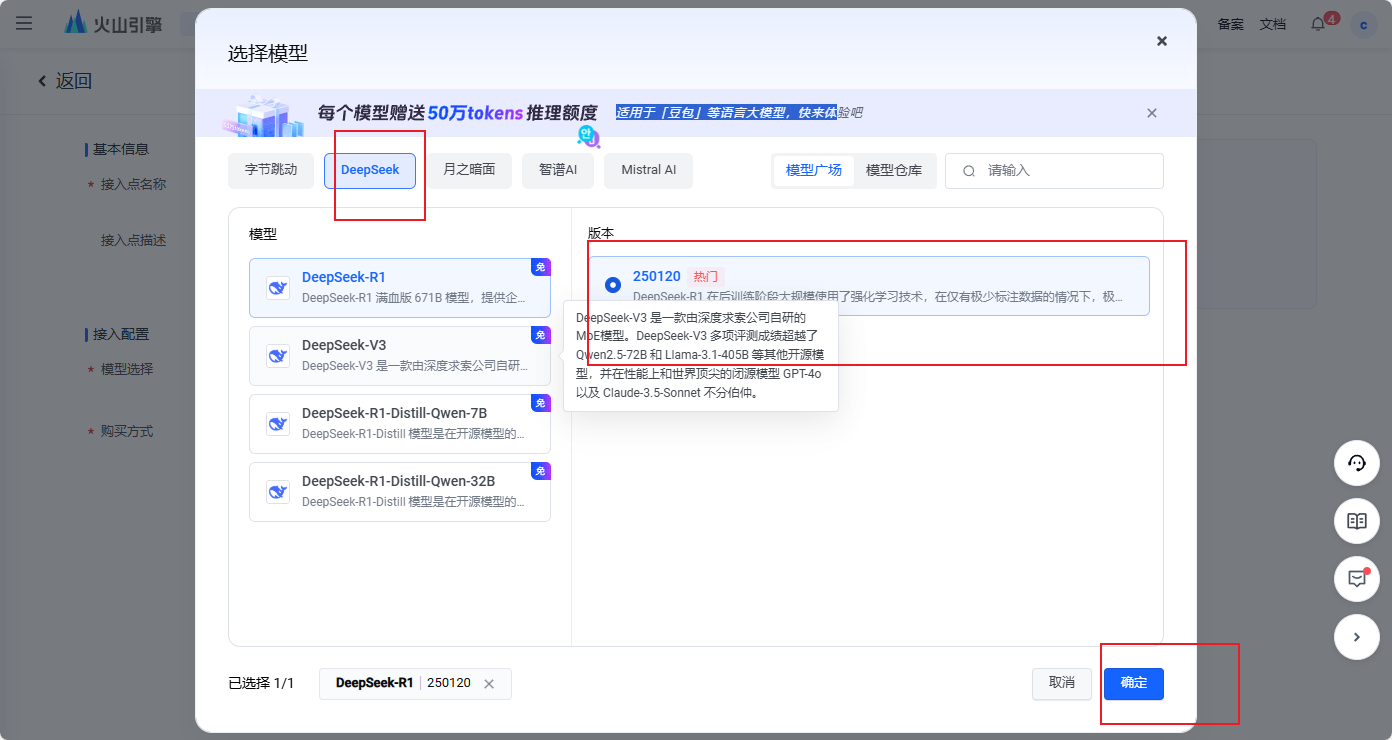This screenshot has width=1392, height=740.
Task: Cancel with the 取消 button
Action: 1062,684
